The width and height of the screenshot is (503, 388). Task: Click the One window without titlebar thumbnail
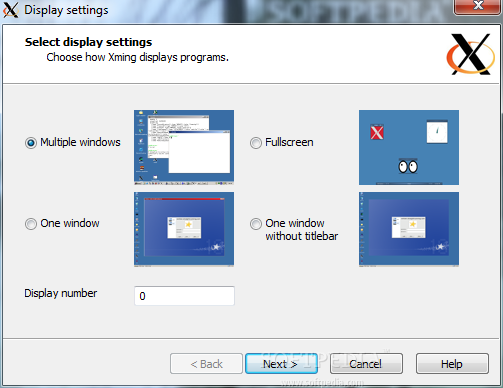point(409,229)
